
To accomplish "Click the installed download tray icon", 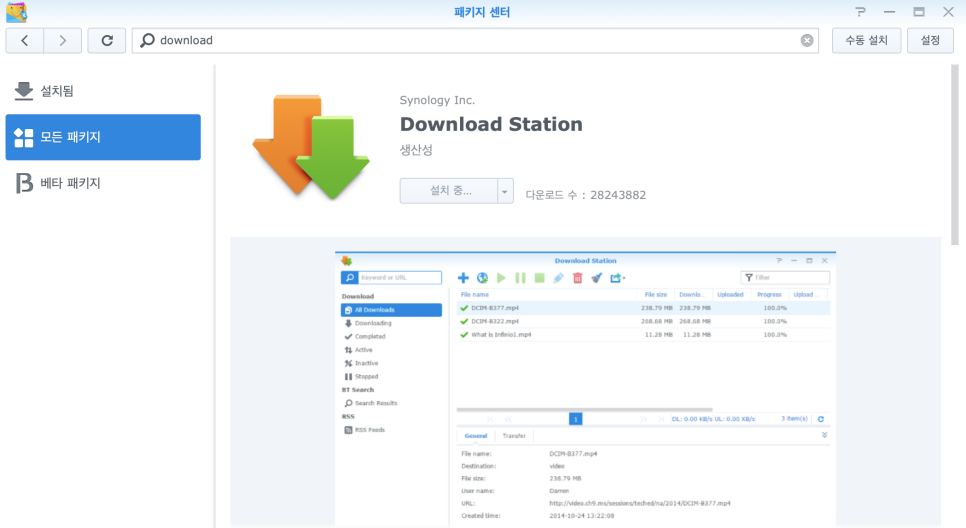I will [x=23, y=91].
